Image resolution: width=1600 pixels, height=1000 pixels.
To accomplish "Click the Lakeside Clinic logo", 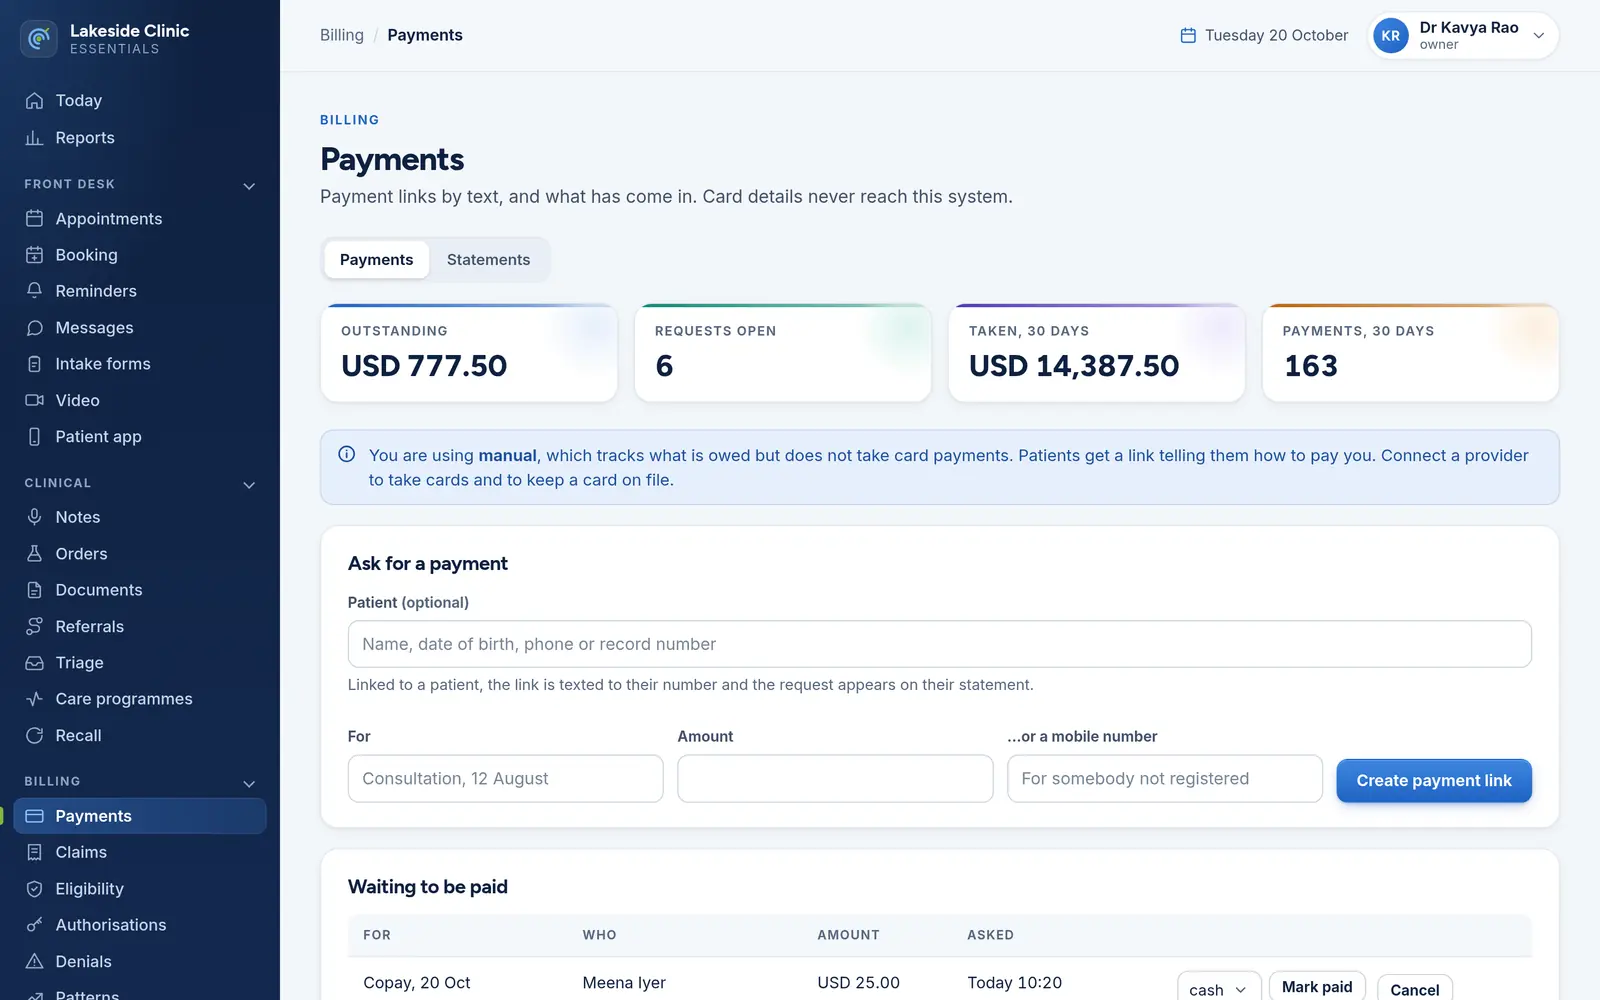I will [39, 39].
